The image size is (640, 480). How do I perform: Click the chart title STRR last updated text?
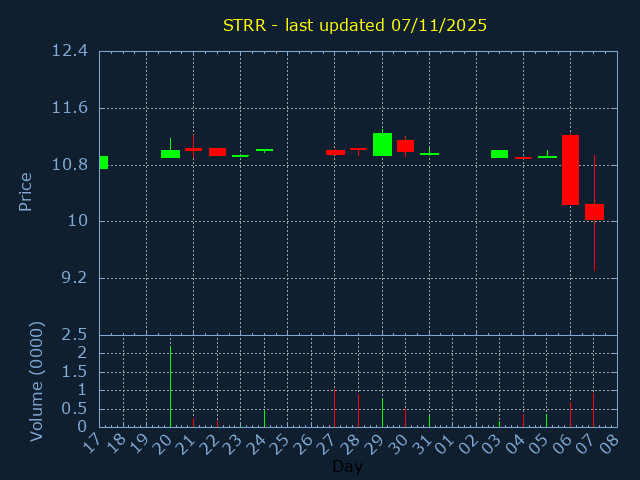(355, 25)
